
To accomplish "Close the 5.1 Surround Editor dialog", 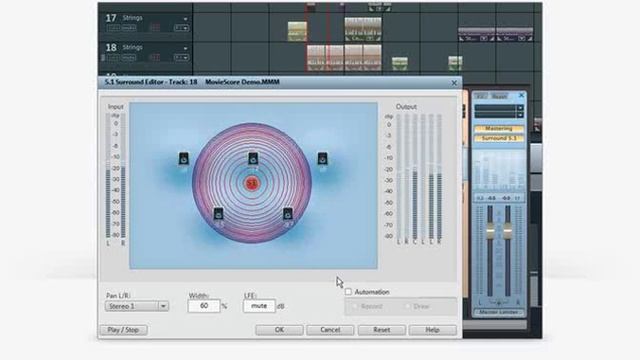I will (454, 83).
